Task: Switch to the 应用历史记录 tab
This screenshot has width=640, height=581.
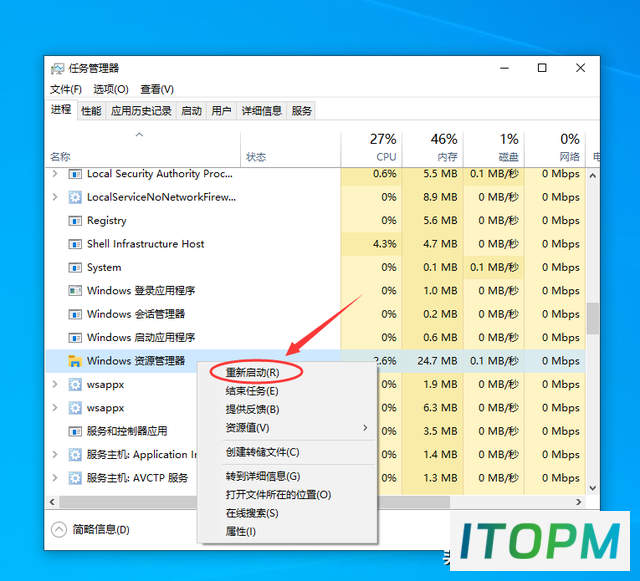Action: click(x=141, y=111)
